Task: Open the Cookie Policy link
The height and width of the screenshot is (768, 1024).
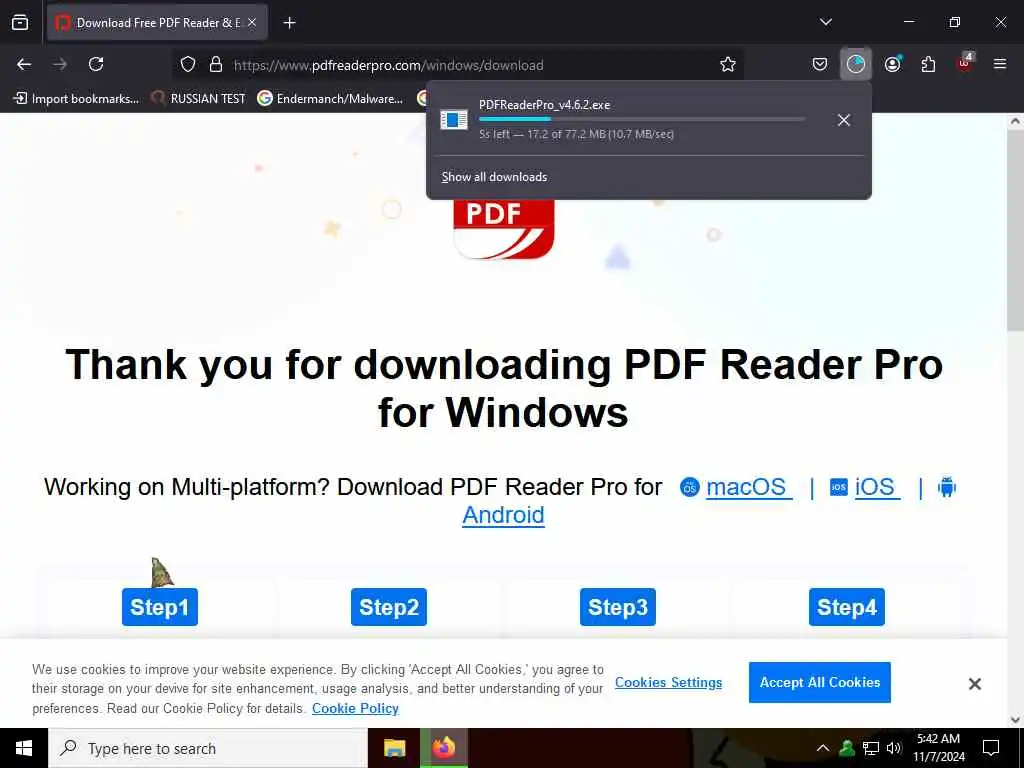Action: coord(355,709)
